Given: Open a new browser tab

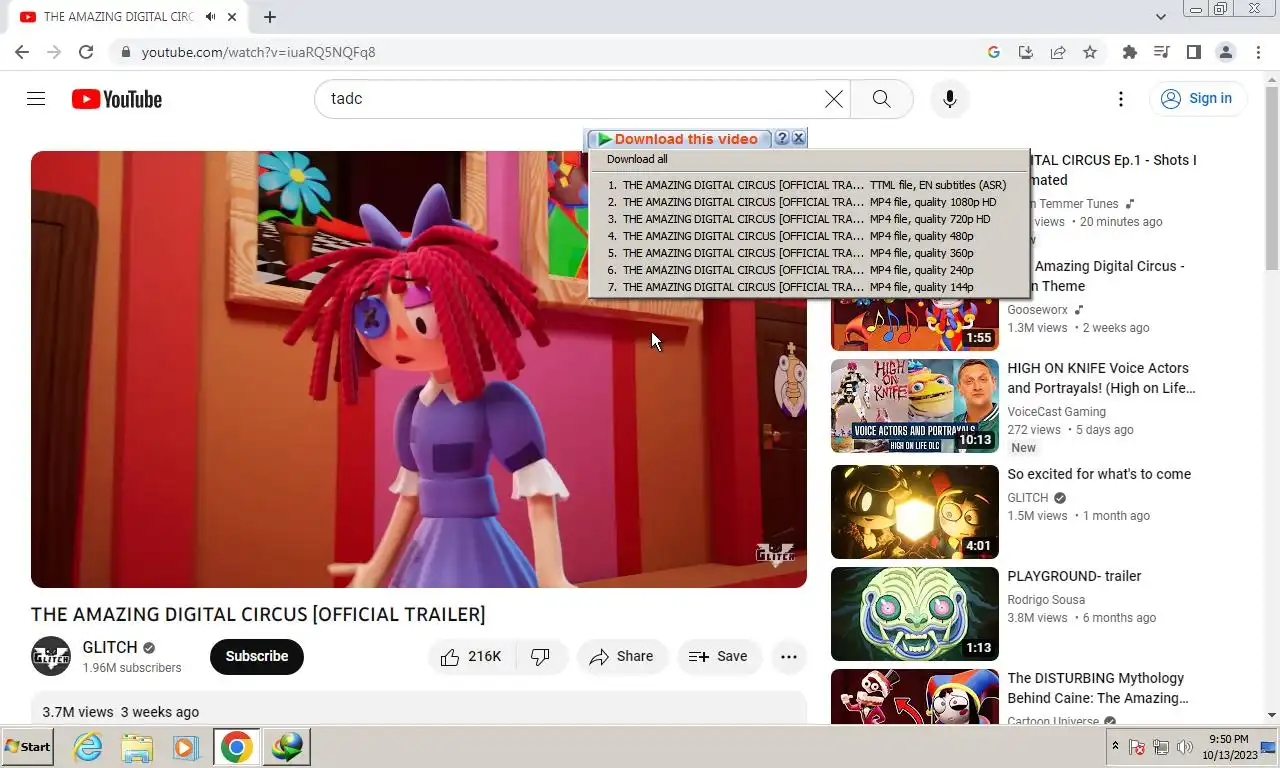Looking at the screenshot, I should point(270,17).
